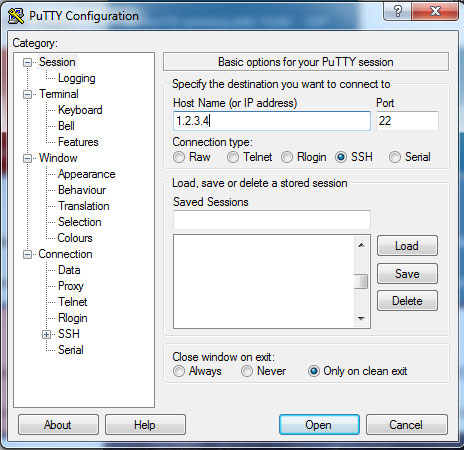Open the Keyboard settings category

point(80,110)
